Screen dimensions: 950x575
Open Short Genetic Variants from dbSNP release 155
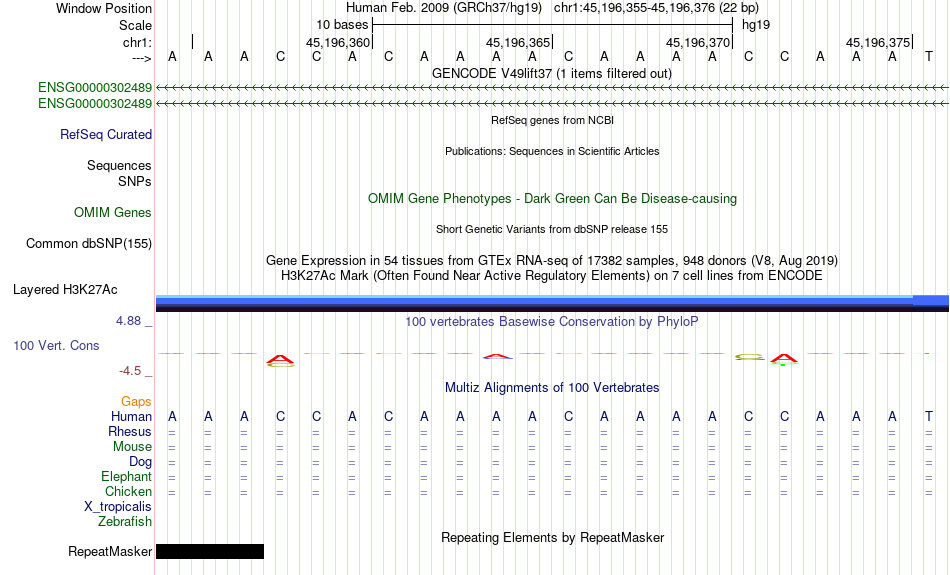(552, 229)
